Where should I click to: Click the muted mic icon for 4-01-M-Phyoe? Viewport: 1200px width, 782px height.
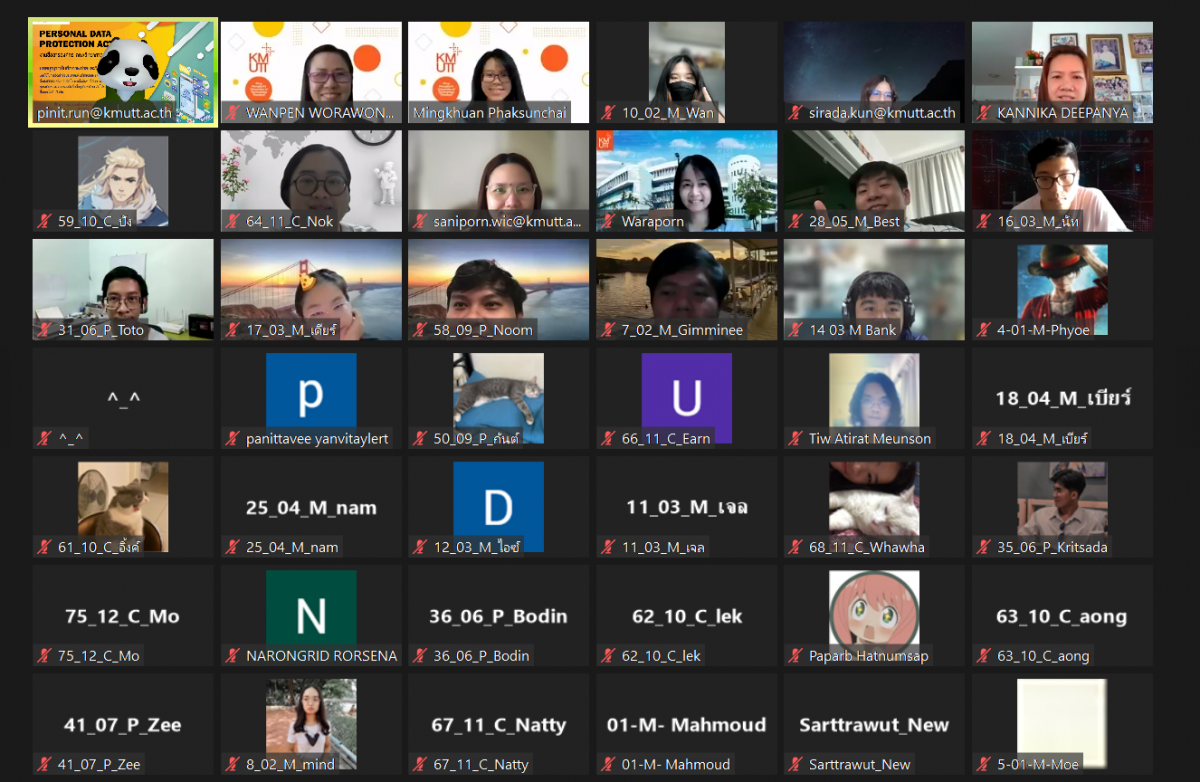pos(984,330)
